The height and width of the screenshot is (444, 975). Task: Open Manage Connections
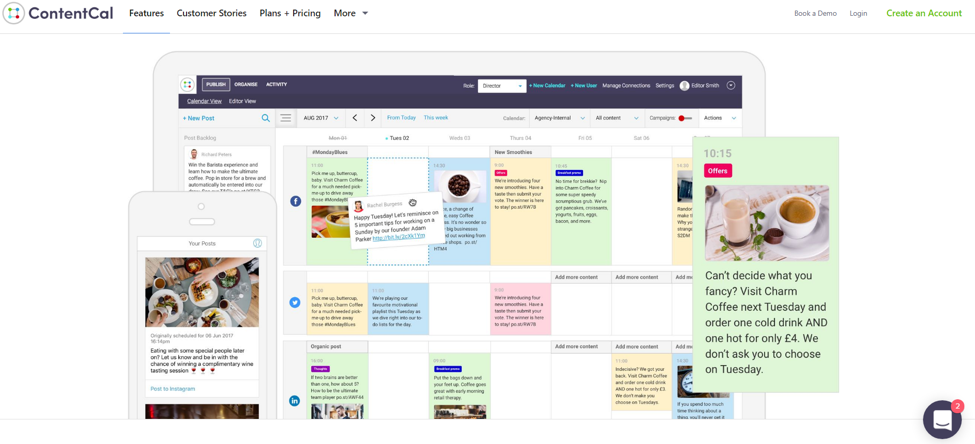626,86
